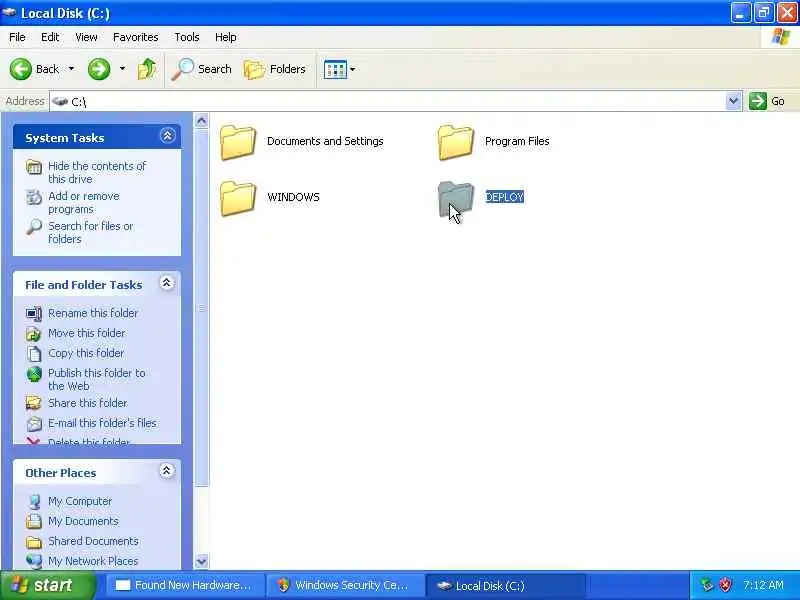This screenshot has height=600, width=800.
Task: Open the Favorites menu
Action: coord(136,37)
